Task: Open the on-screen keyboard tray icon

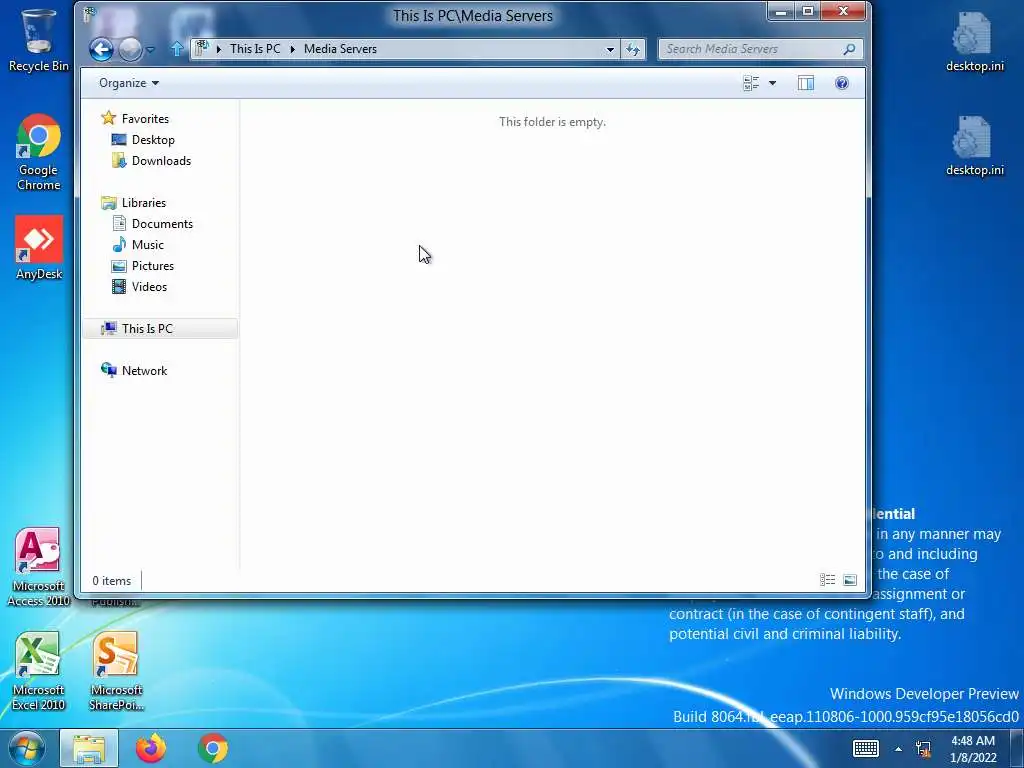Action: (x=866, y=748)
